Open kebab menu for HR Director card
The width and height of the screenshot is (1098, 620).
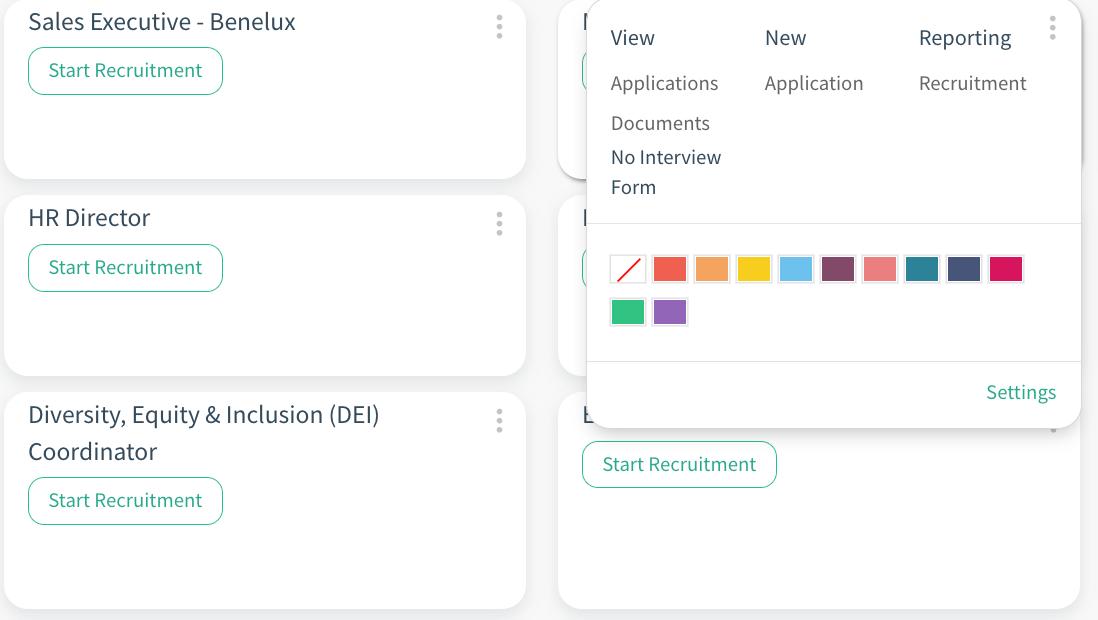click(x=499, y=224)
